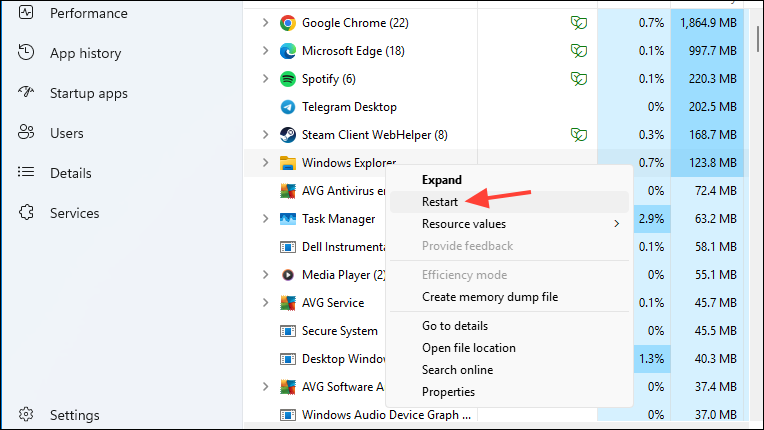Open Properties from the context menu

(510, 392)
